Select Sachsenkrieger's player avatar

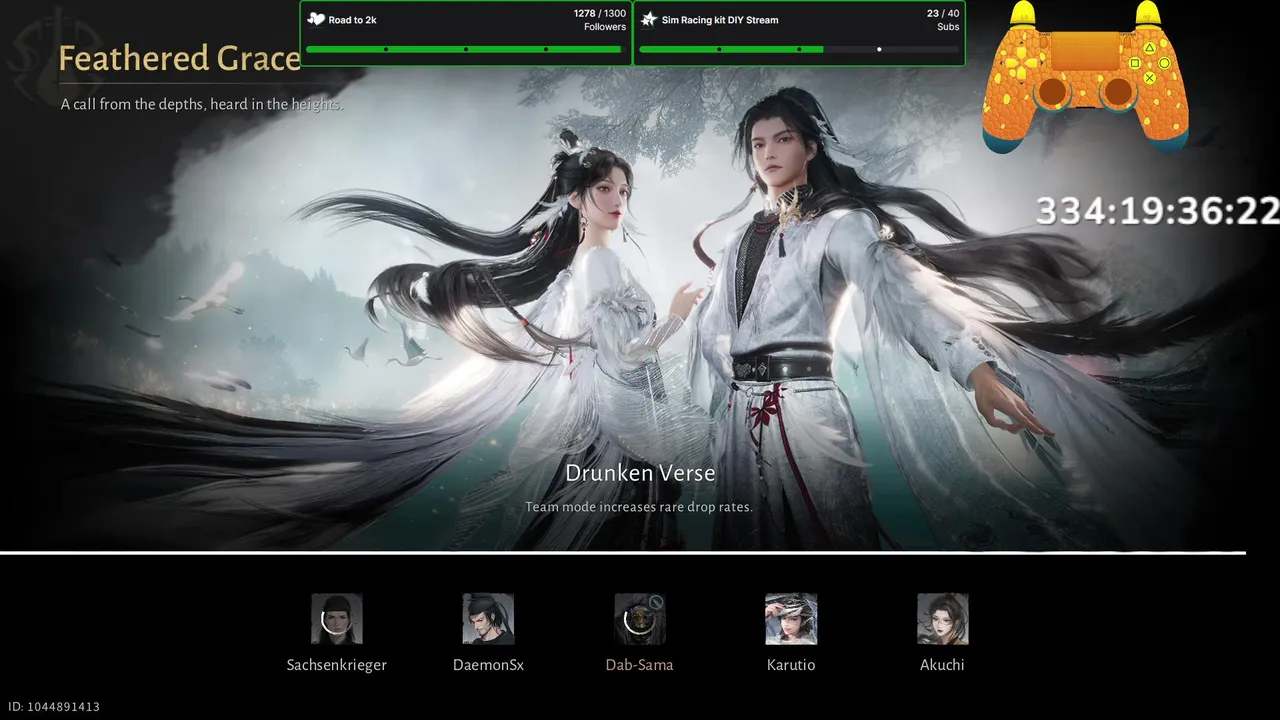coord(336,619)
